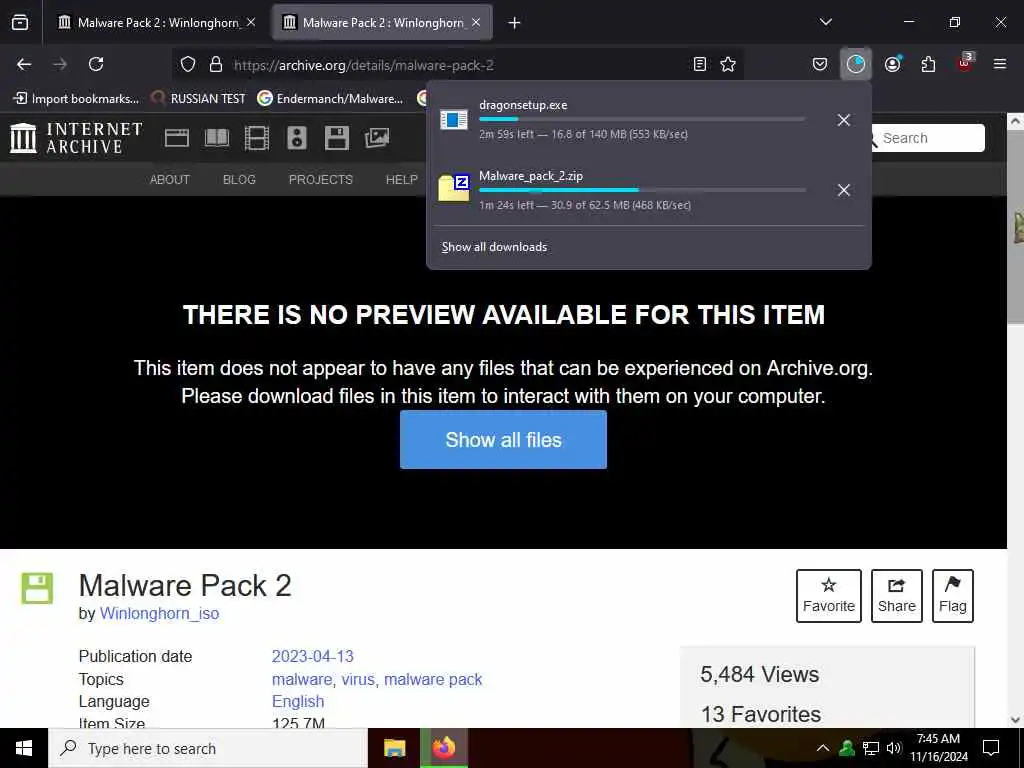Click the dragonsetup.exe progress bar
Viewport: 1024px width, 768px height.
point(642,119)
